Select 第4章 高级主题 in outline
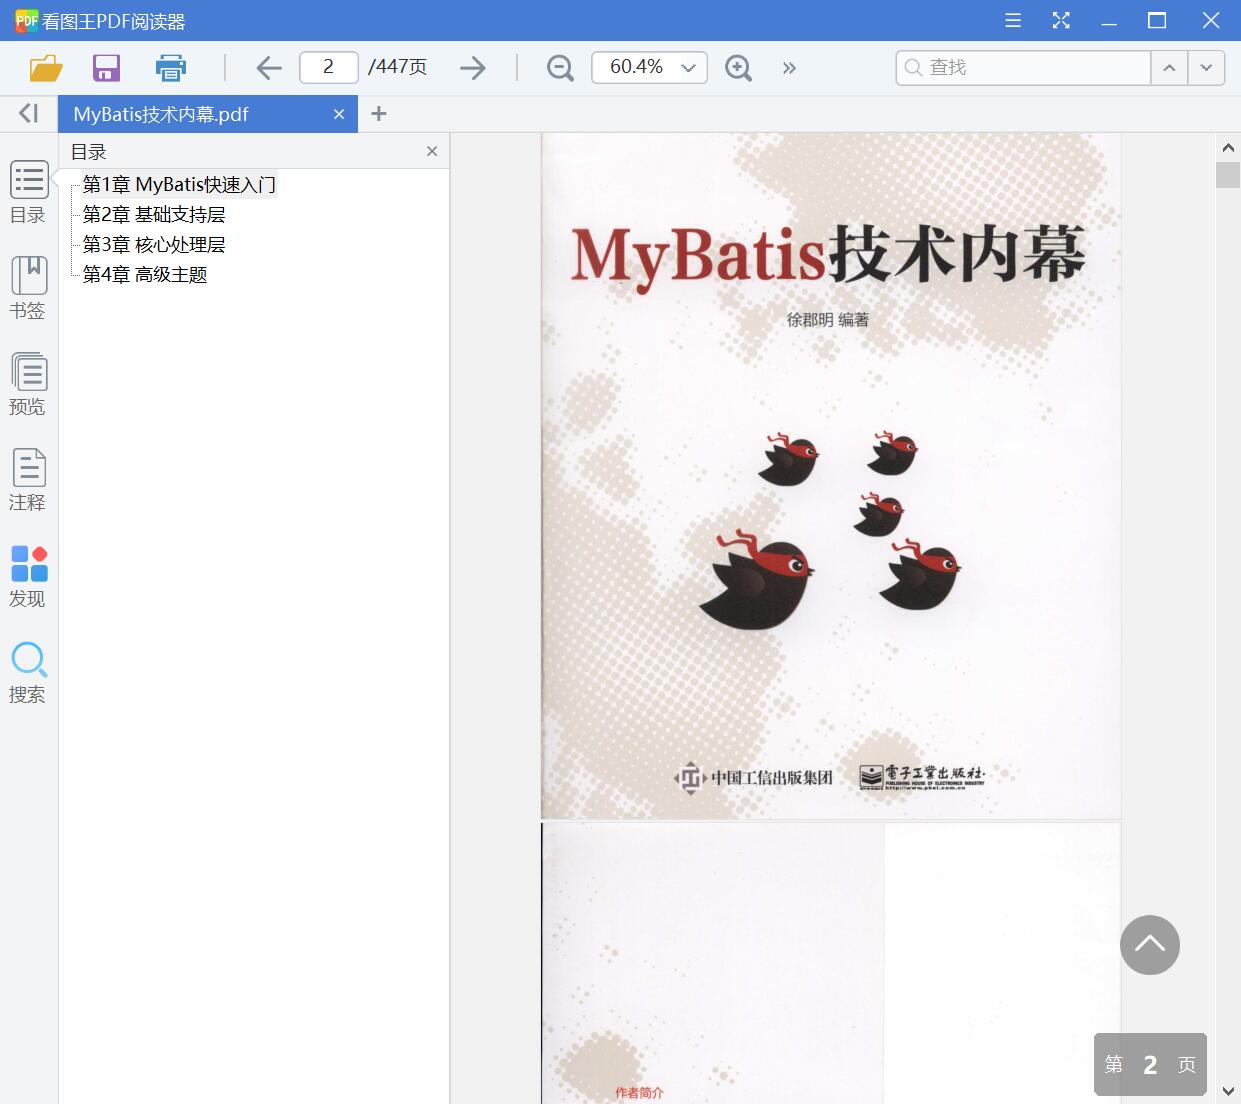1241x1104 pixels. coord(145,274)
